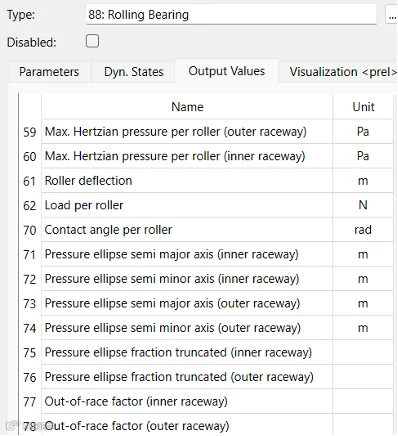Select the Output Values tab
This screenshot has width=398, height=436.
(x=227, y=71)
